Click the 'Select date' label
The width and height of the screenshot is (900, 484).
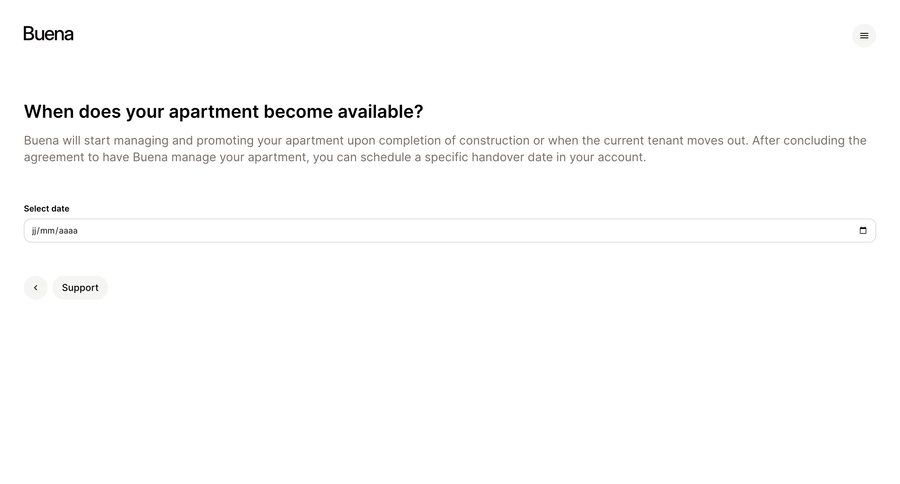click(46, 208)
